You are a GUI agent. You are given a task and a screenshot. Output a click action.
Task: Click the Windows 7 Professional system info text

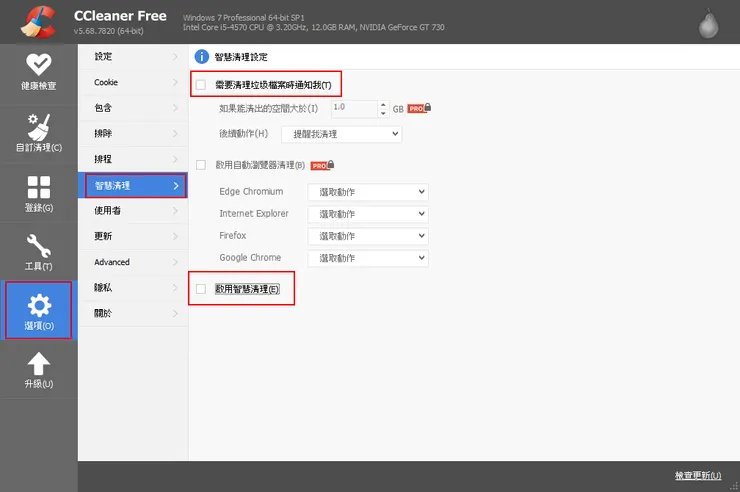click(x=244, y=17)
